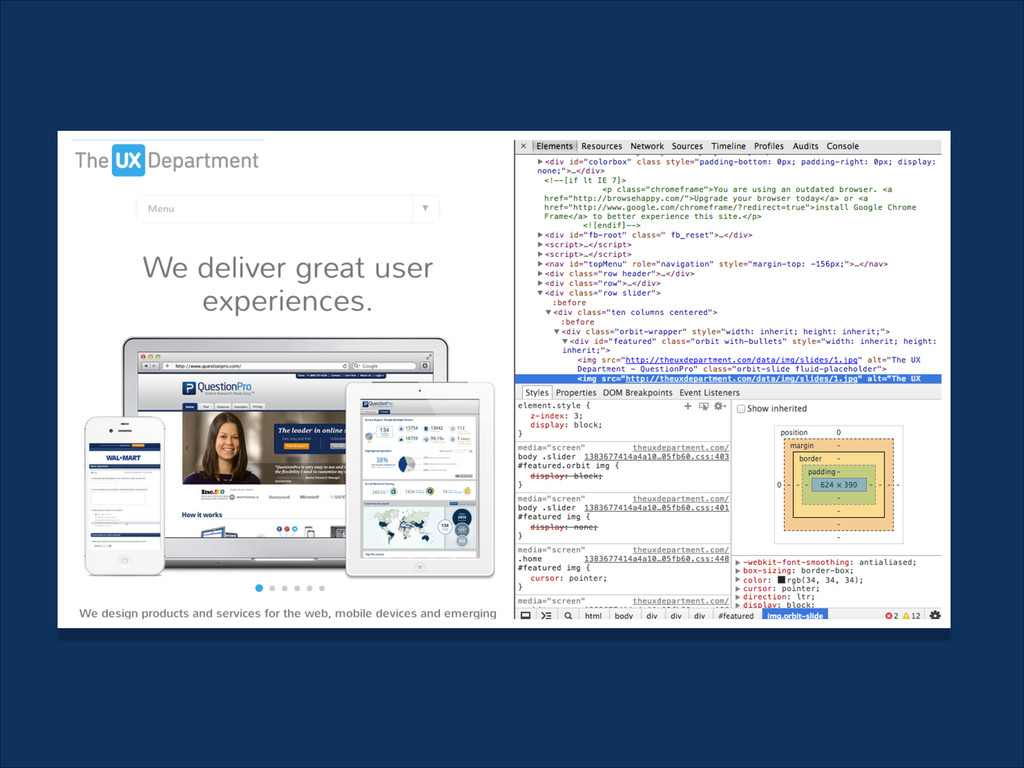Enable the Show inherited checkbox
The image size is (1024, 768).
[x=741, y=409]
